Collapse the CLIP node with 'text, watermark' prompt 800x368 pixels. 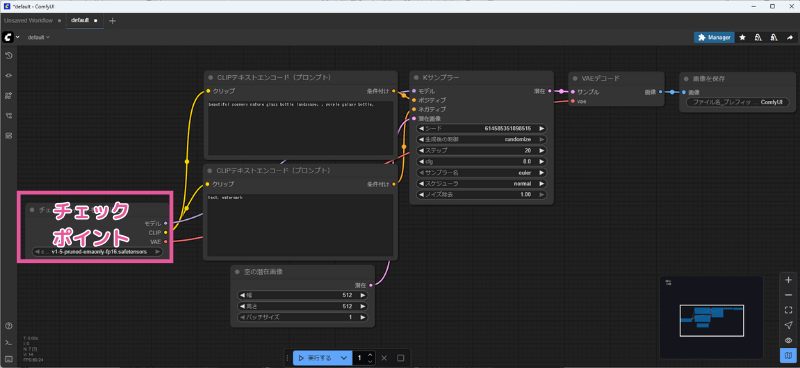210,170
